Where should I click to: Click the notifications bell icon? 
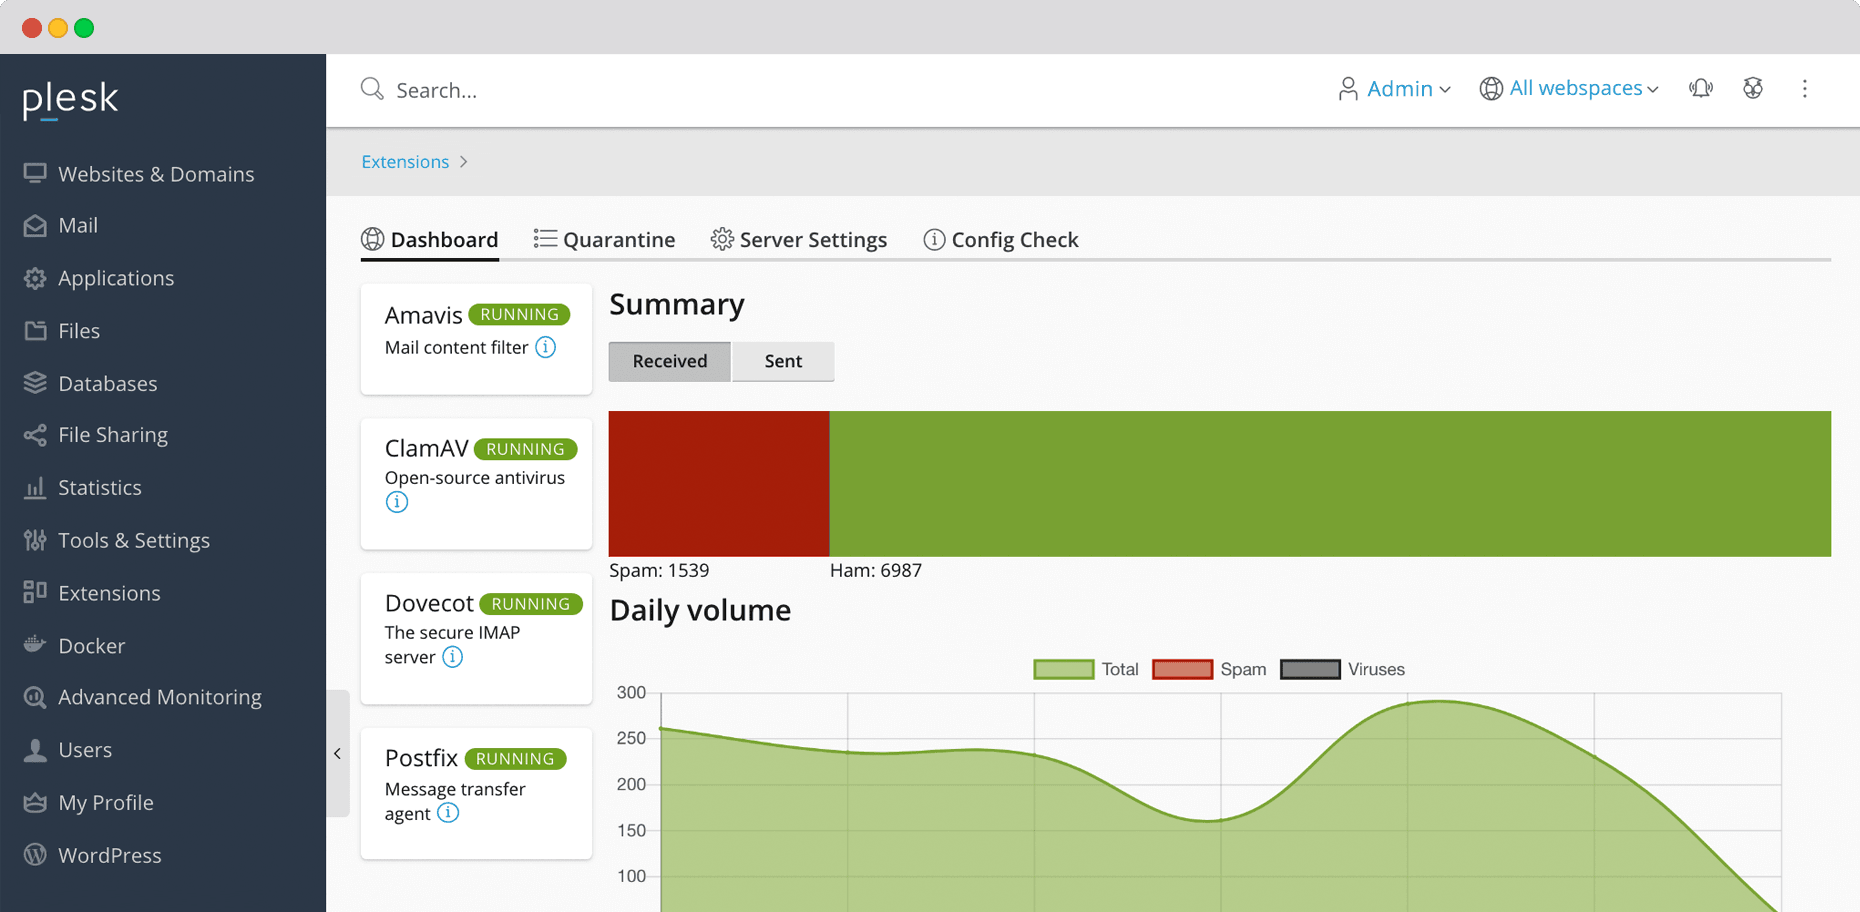coord(1700,89)
